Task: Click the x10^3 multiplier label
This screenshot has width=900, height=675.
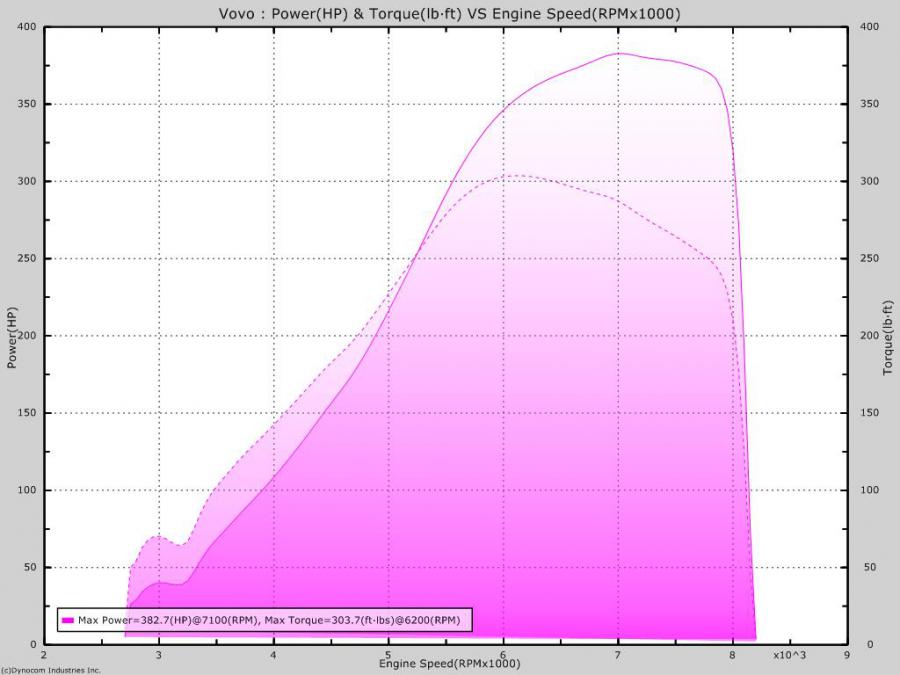Action: click(789, 656)
